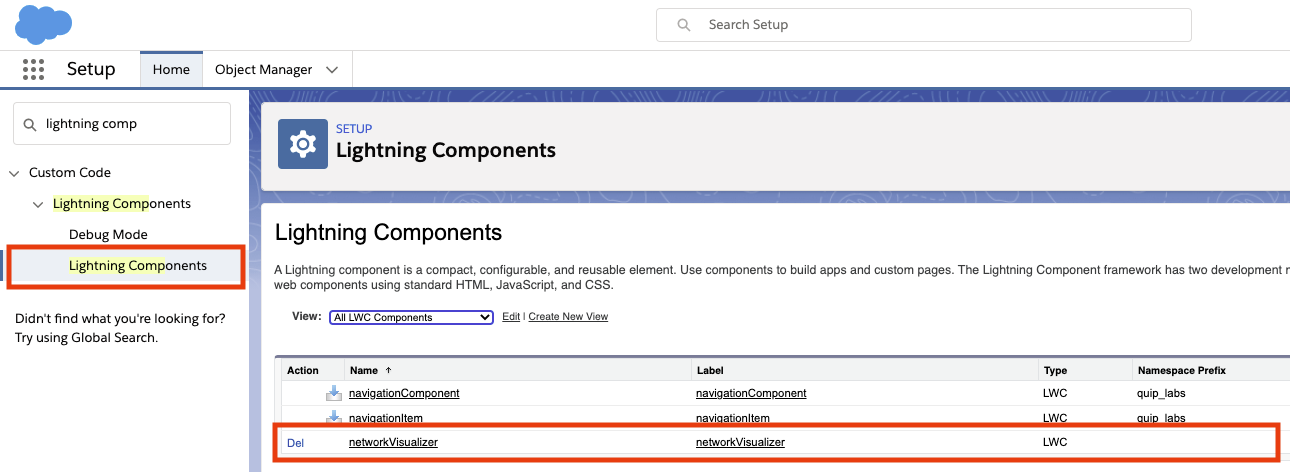Viewport: 1290px width, 472px height.
Task: Click the magnifier icon in Search Setup
Action: (x=684, y=25)
